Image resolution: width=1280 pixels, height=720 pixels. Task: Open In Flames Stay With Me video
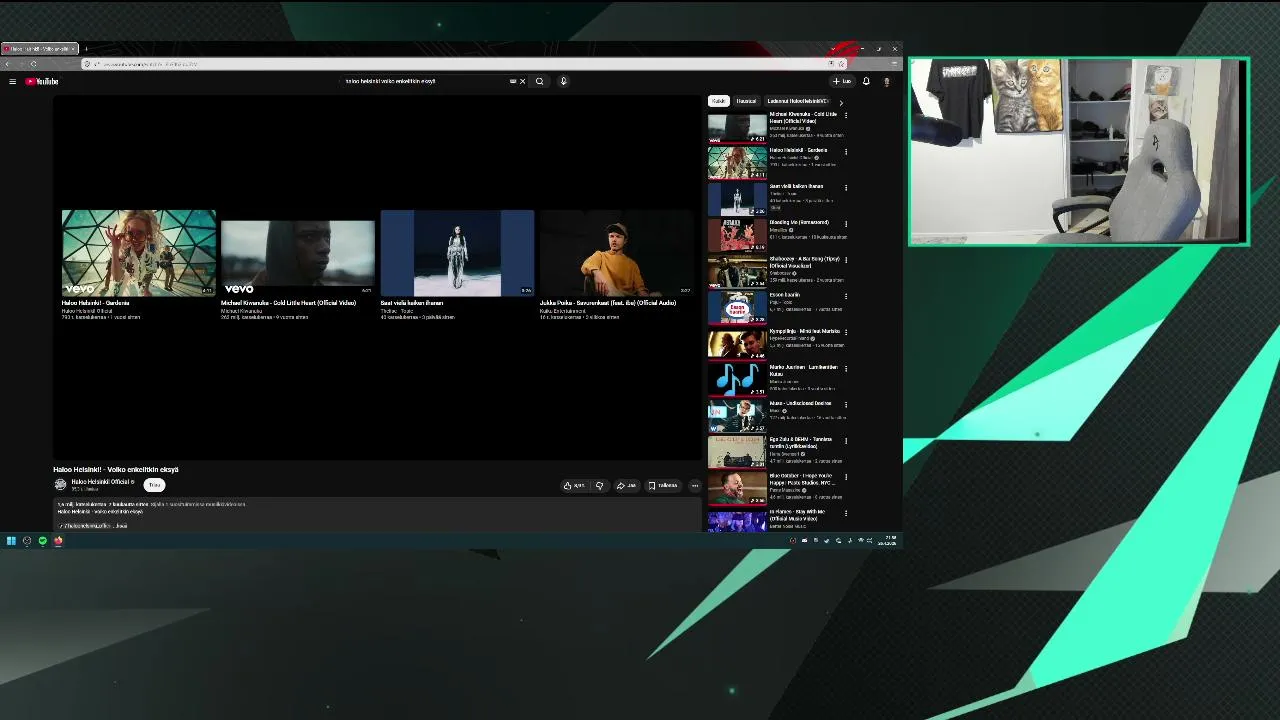pyautogui.click(x=737, y=521)
